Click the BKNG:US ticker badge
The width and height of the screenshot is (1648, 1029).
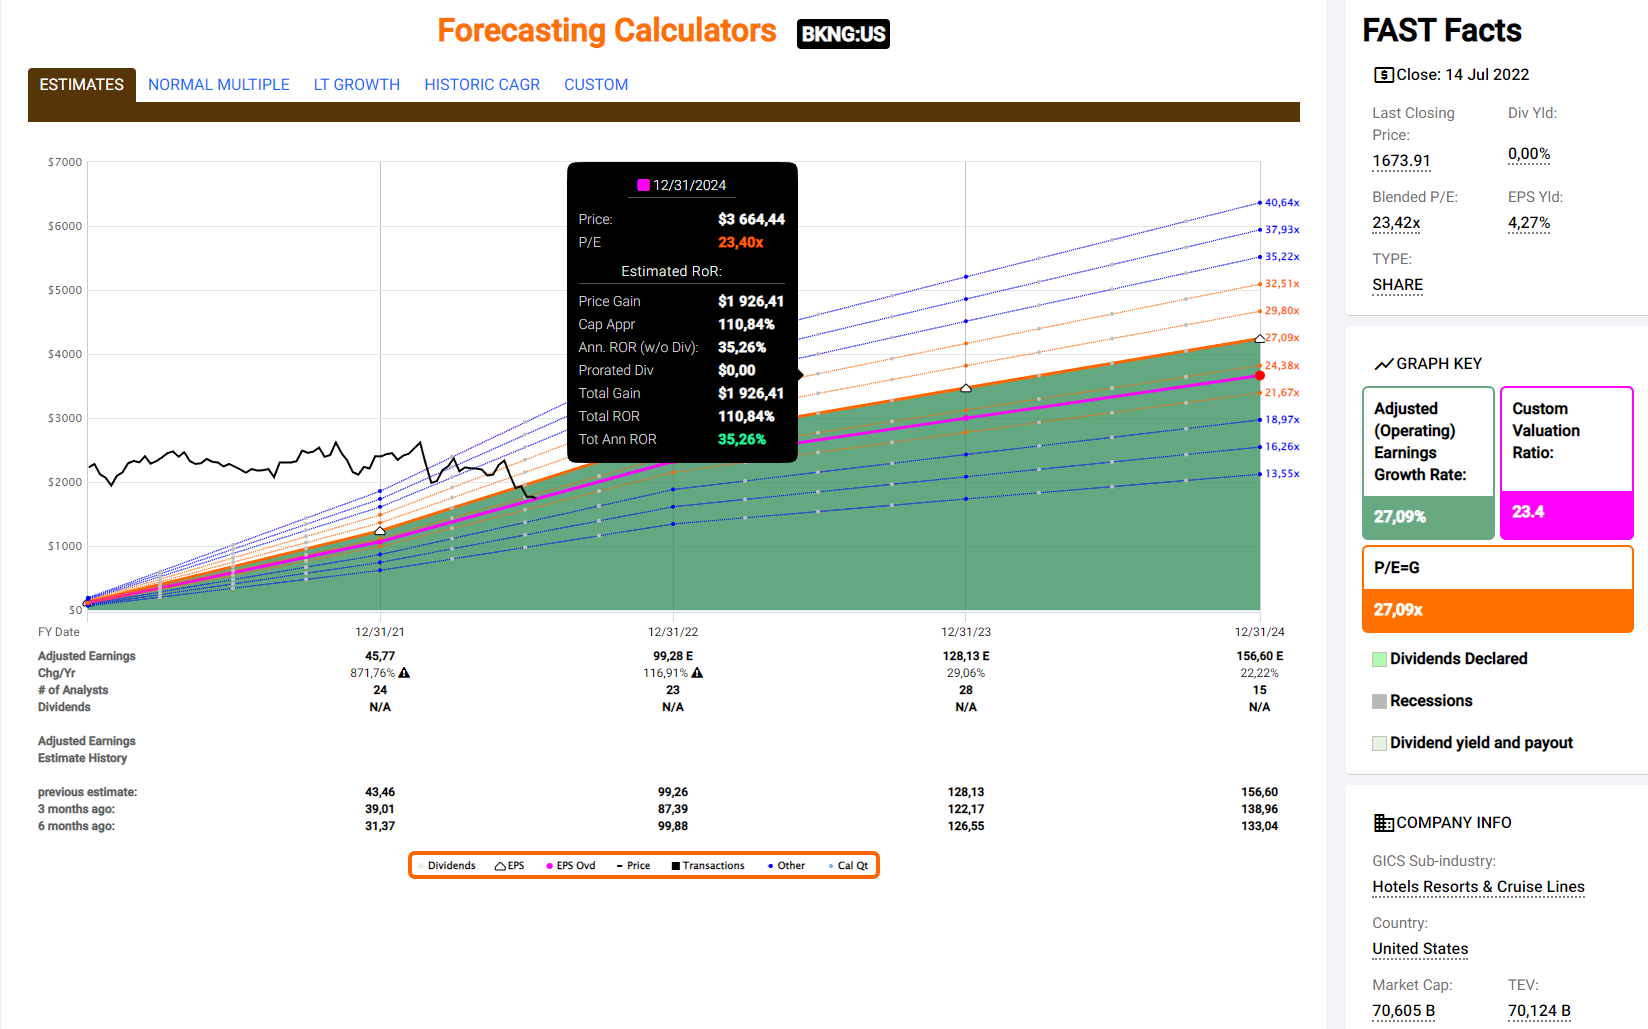[842, 34]
